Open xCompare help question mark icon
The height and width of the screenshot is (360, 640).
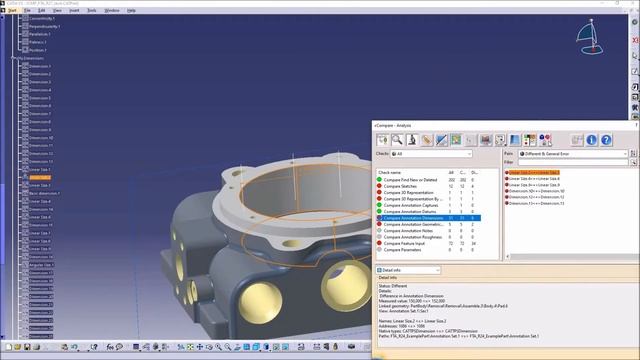click(606, 140)
